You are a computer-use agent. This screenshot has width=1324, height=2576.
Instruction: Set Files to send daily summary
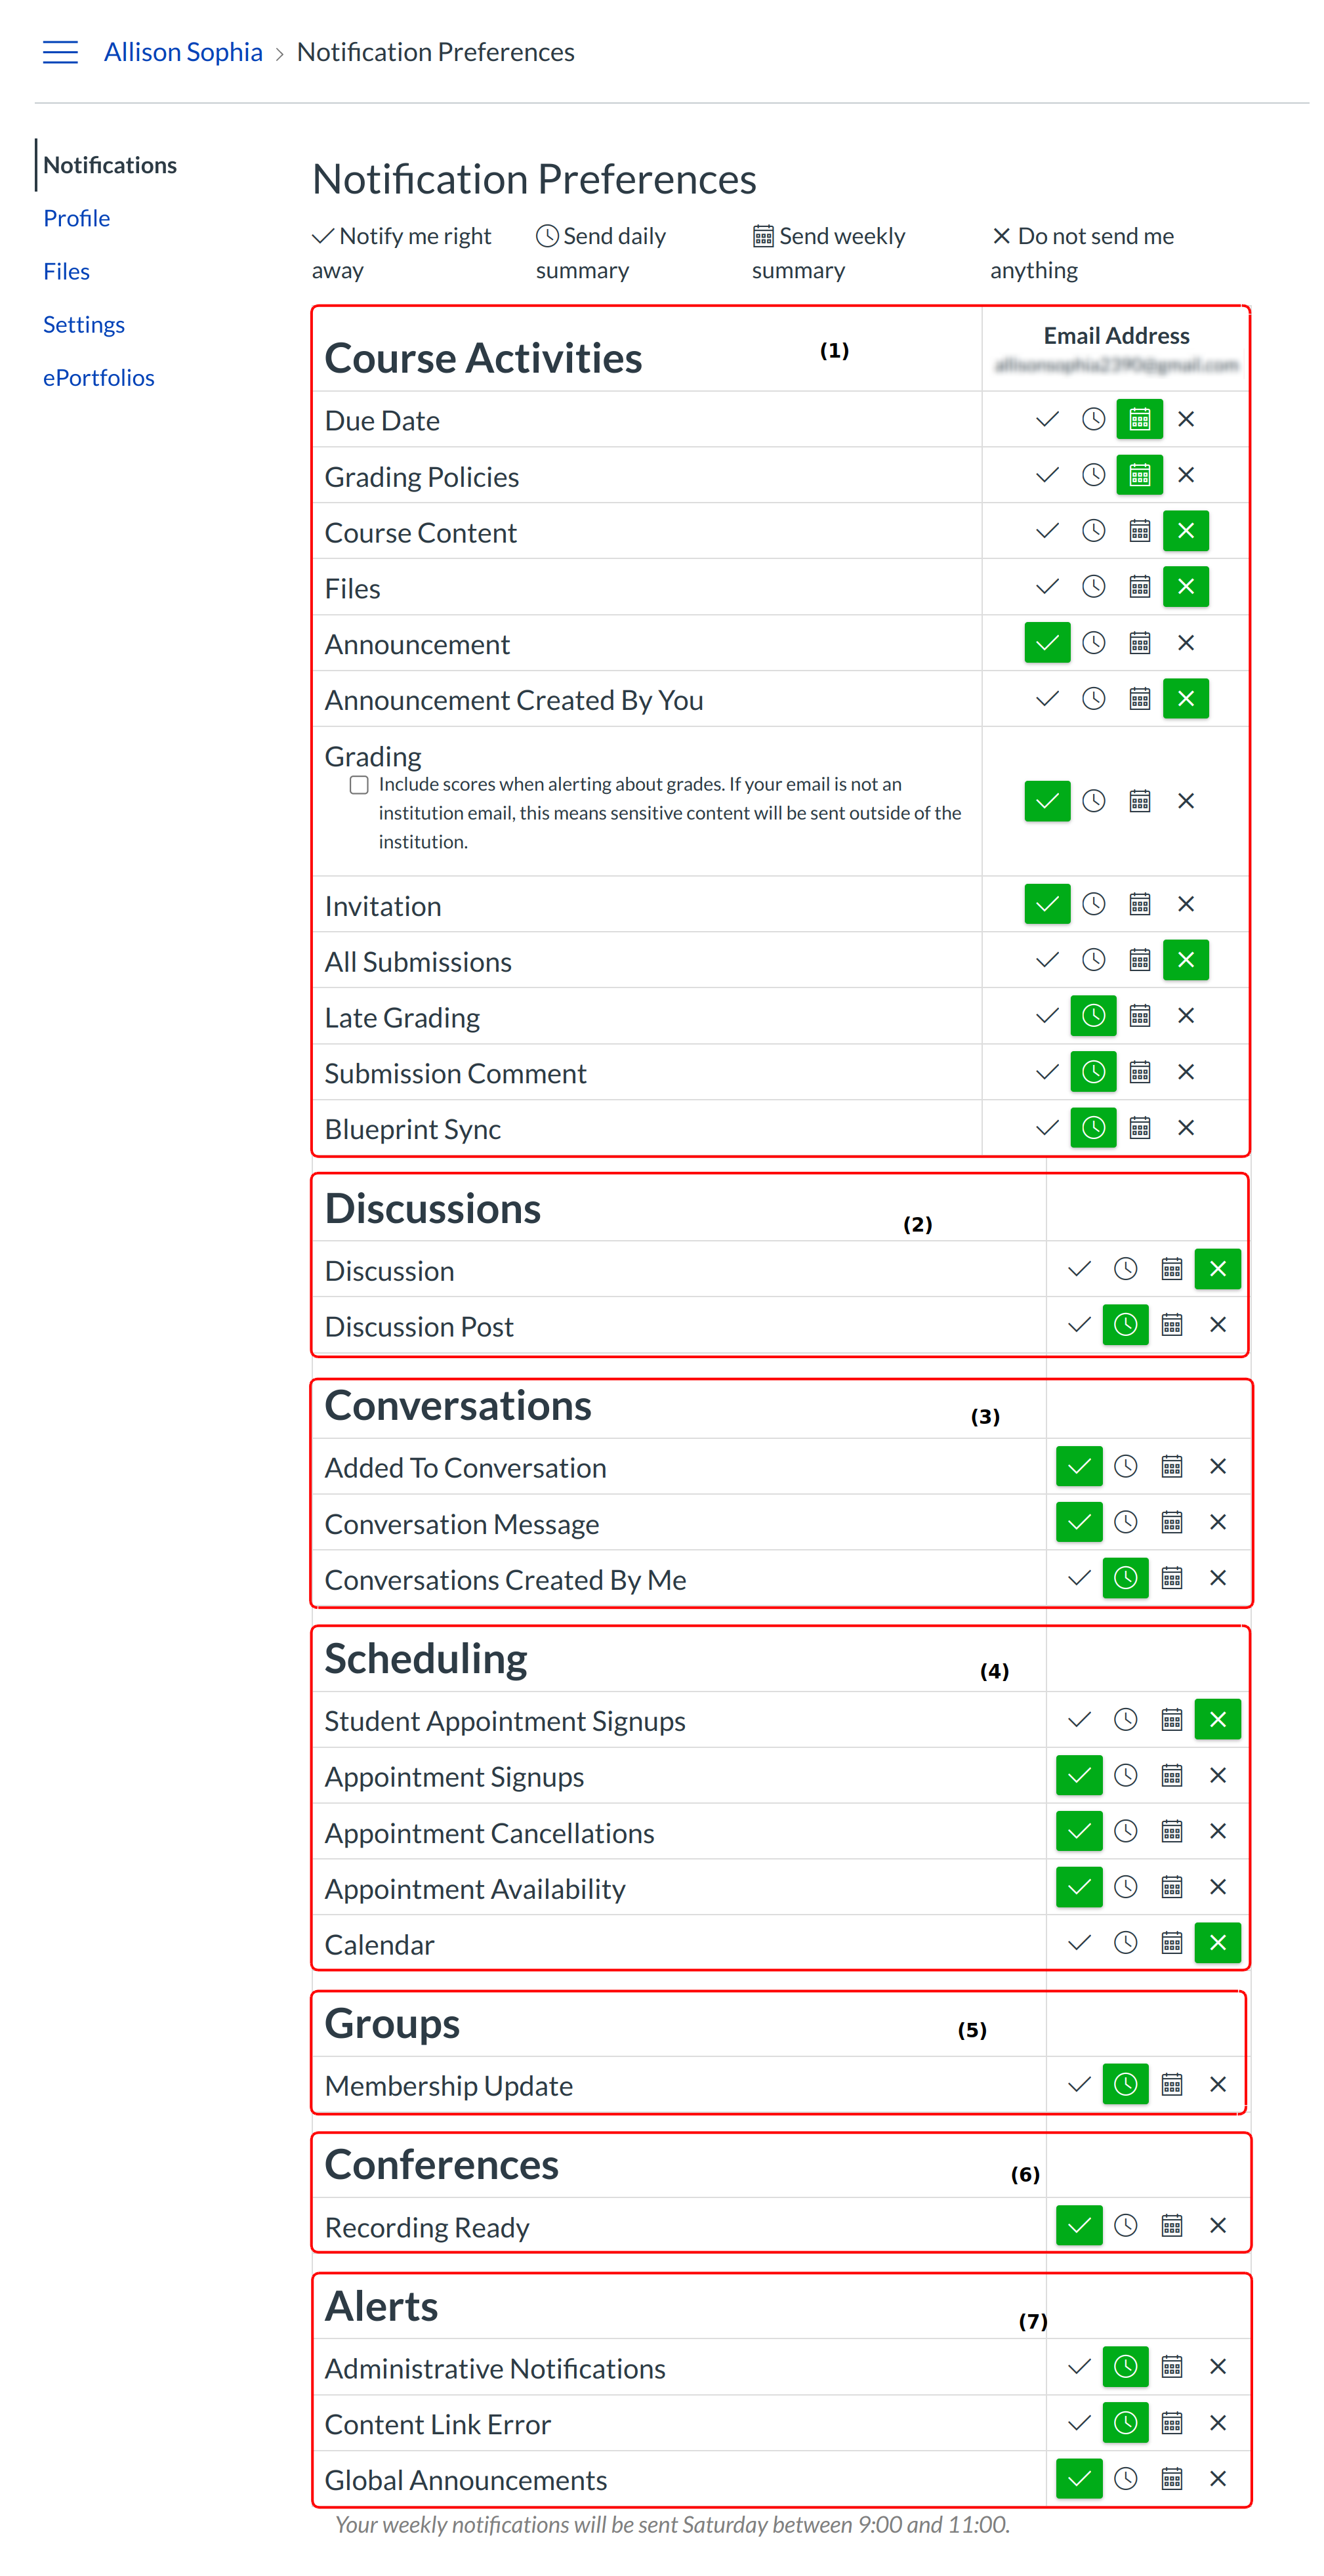[1093, 587]
